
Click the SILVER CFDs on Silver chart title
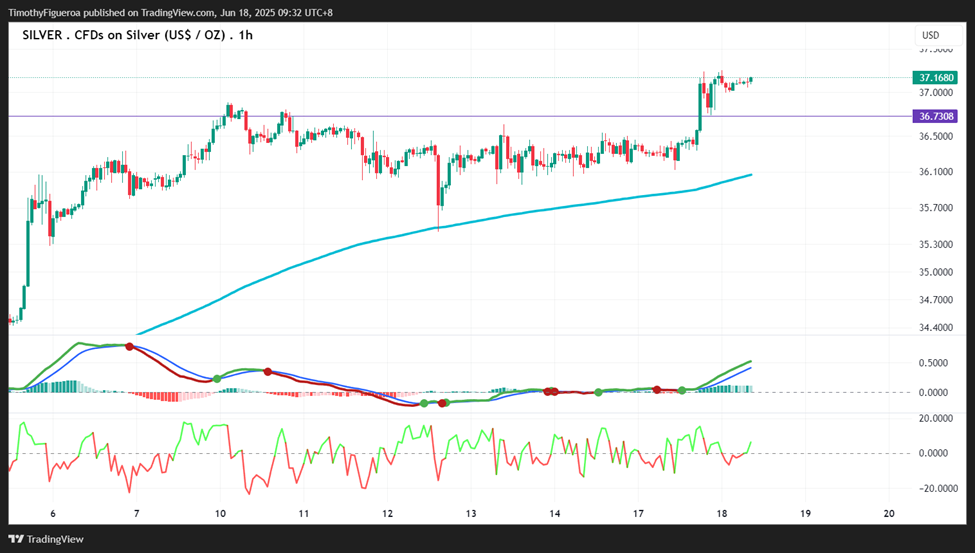137,35
